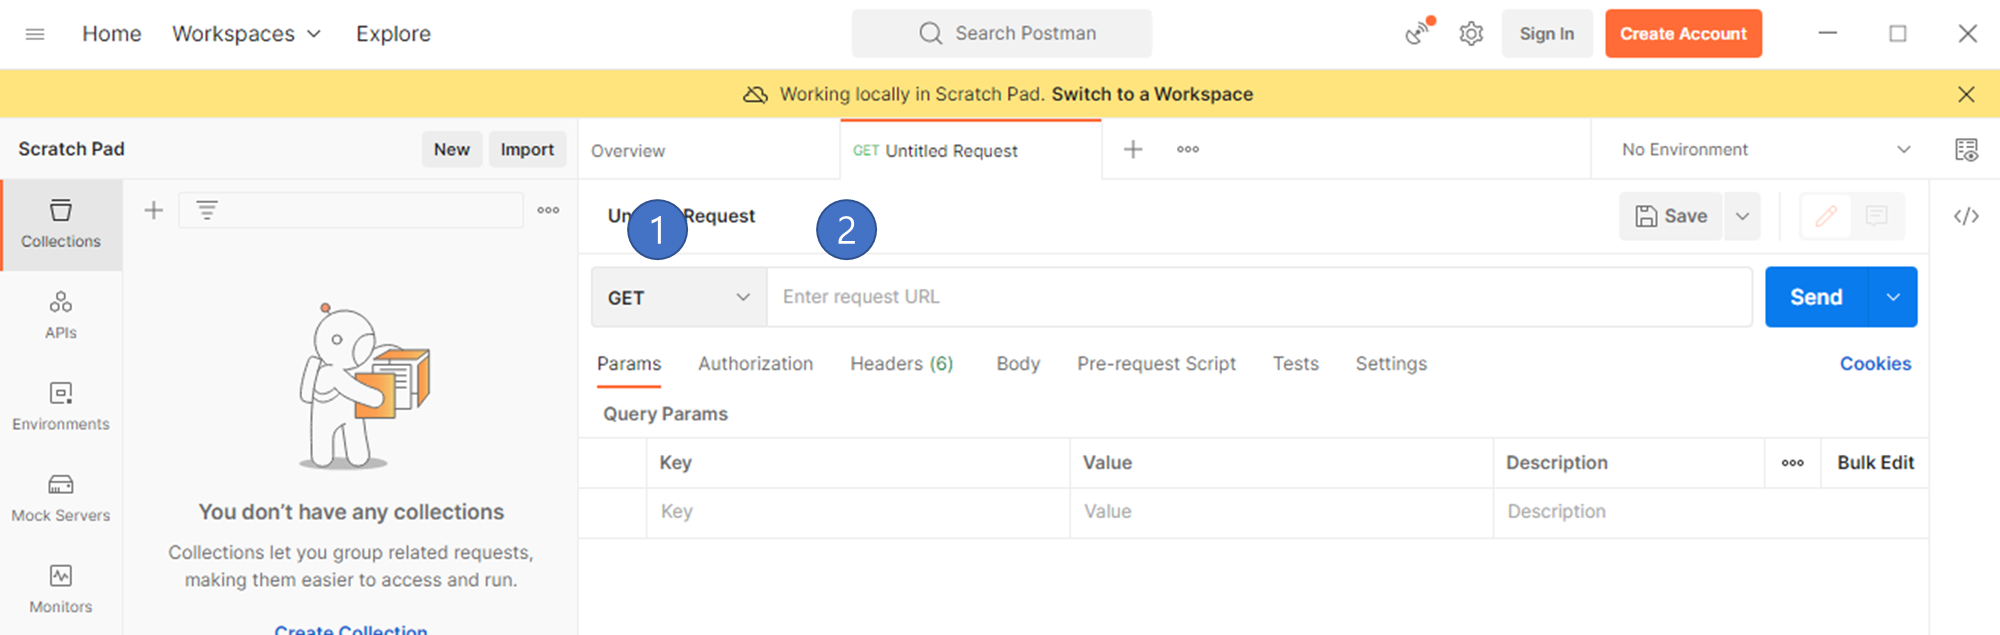Open the request Settings tab
Viewport: 2000px width, 635px height.
1391,364
